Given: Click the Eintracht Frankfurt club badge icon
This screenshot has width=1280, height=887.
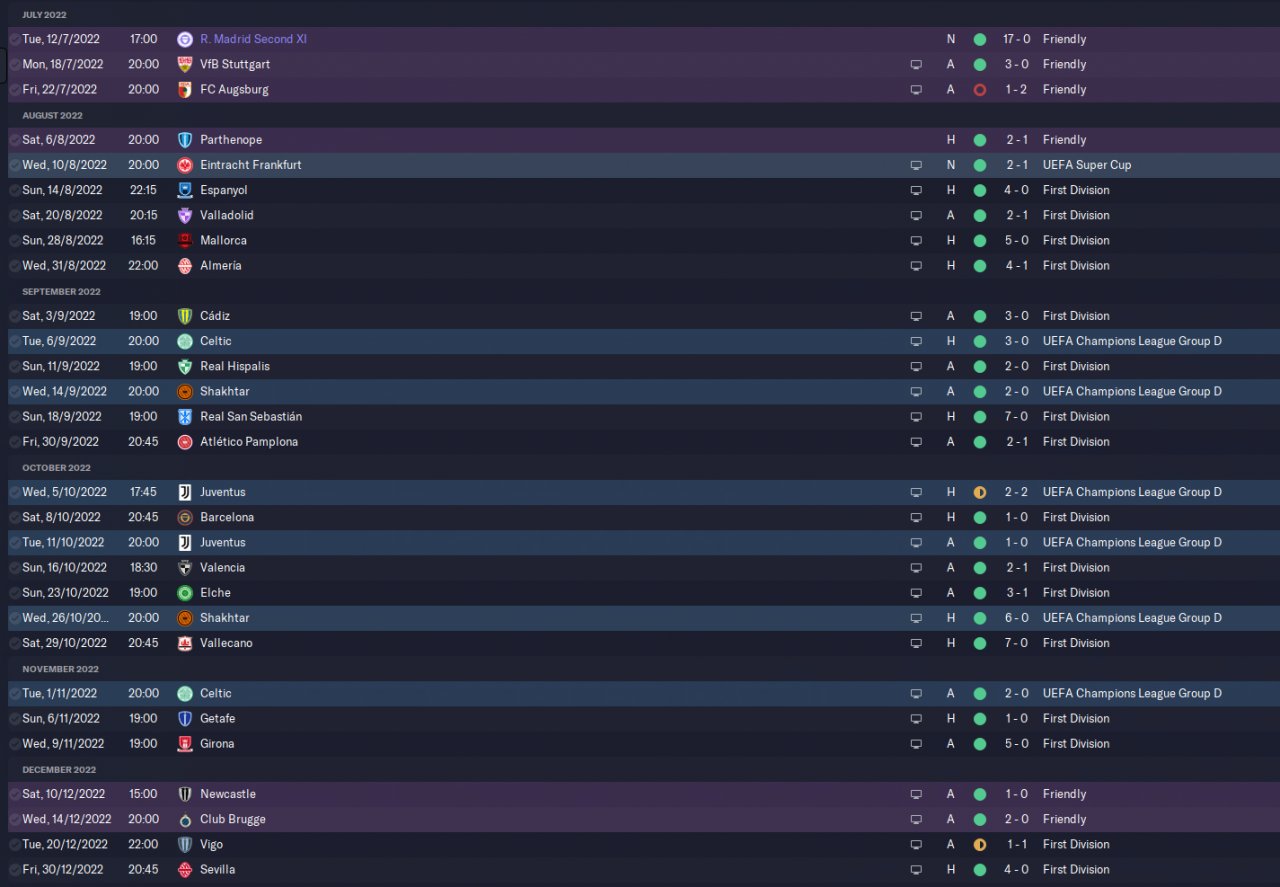Looking at the screenshot, I should (x=184, y=165).
